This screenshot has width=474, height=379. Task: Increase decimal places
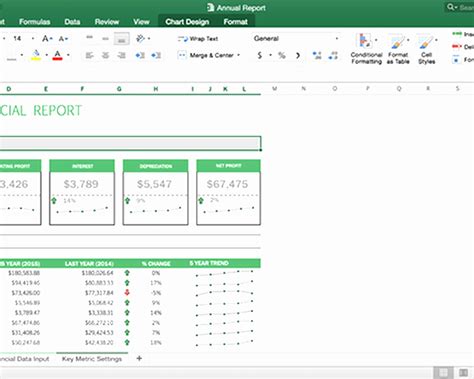click(317, 55)
